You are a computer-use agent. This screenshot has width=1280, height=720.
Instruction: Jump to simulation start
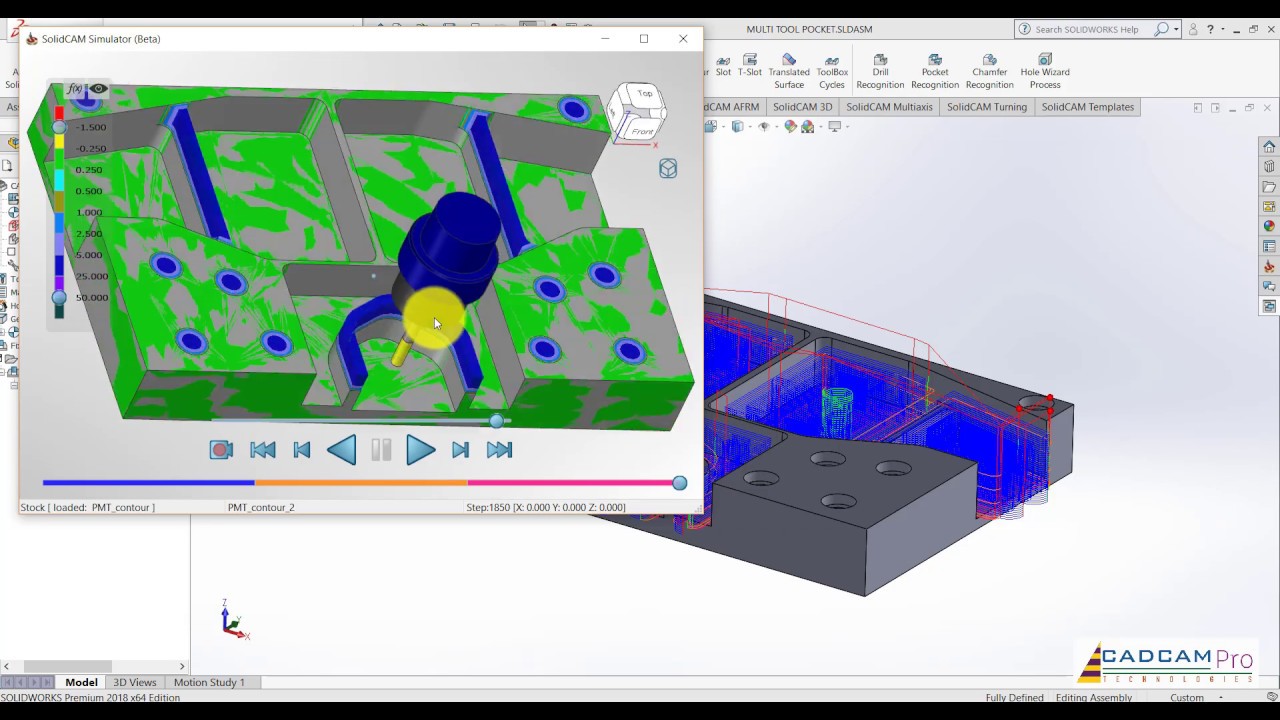[263, 450]
